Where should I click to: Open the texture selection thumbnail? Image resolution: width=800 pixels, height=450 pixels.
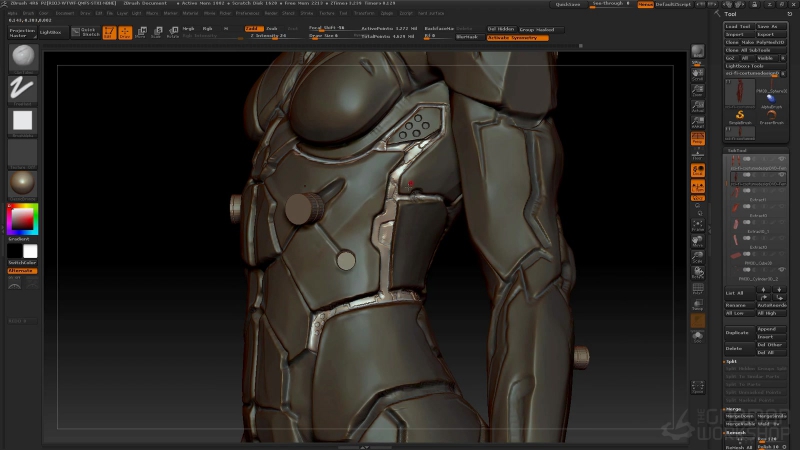(x=23, y=152)
